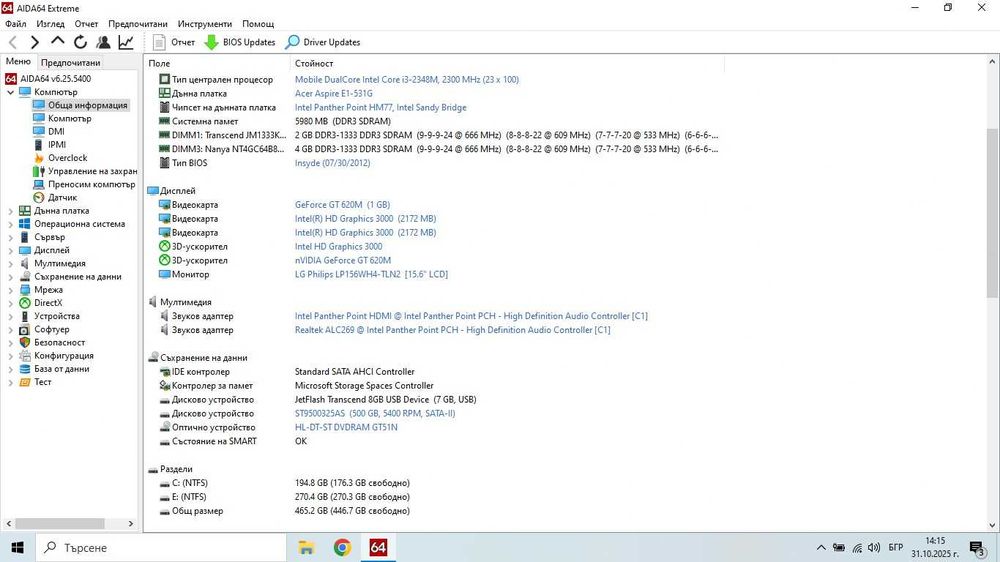Open the volume speaker tray icon

(x=874, y=547)
